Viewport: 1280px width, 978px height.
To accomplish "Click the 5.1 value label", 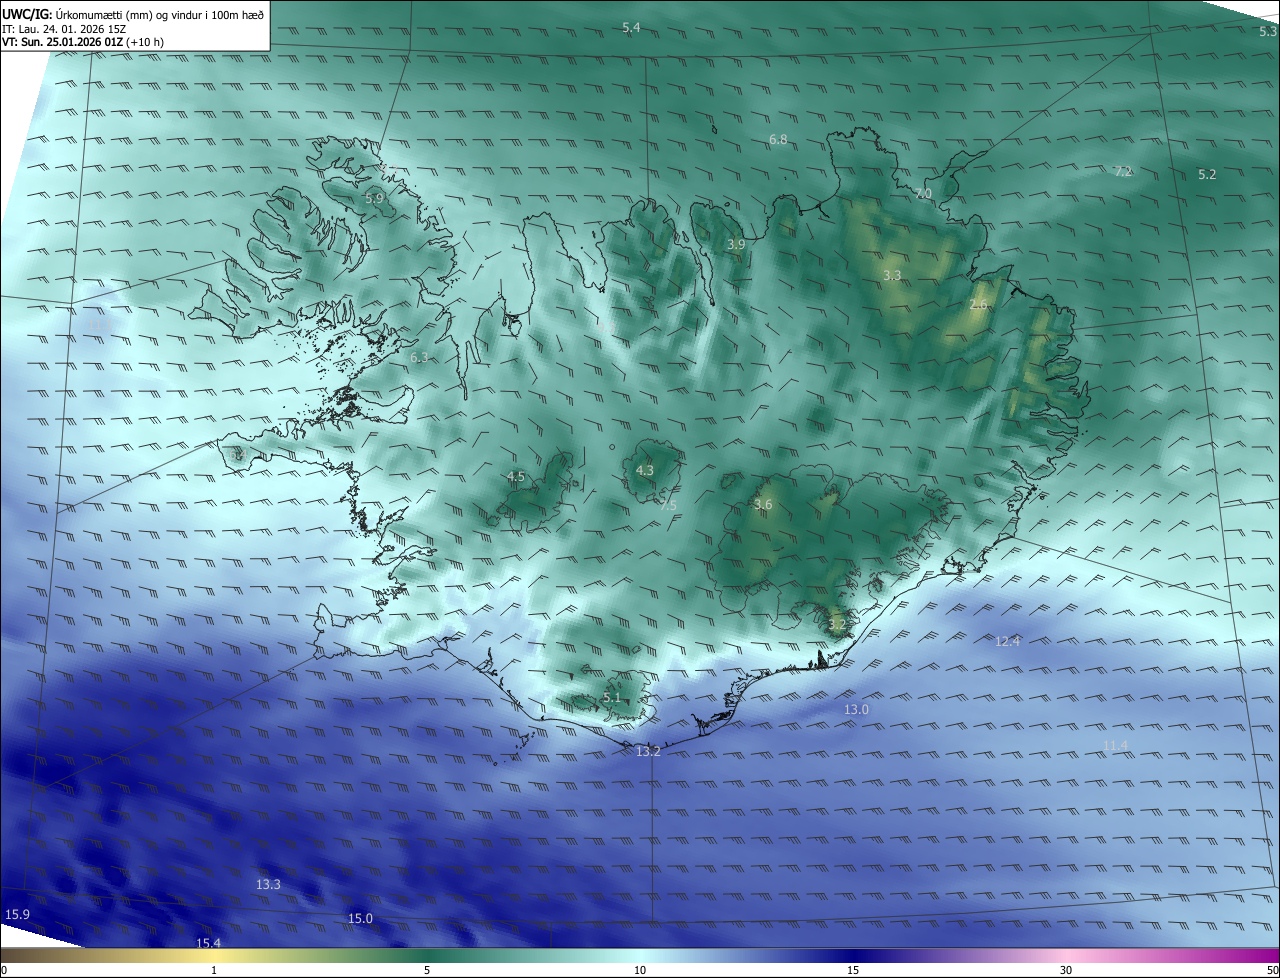I will click(x=612, y=698).
